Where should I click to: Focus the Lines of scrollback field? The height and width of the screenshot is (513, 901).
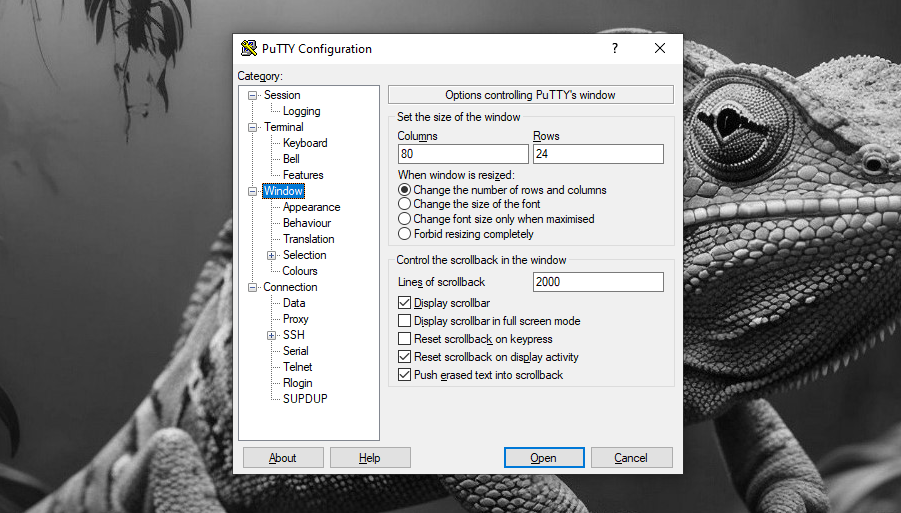tap(598, 282)
